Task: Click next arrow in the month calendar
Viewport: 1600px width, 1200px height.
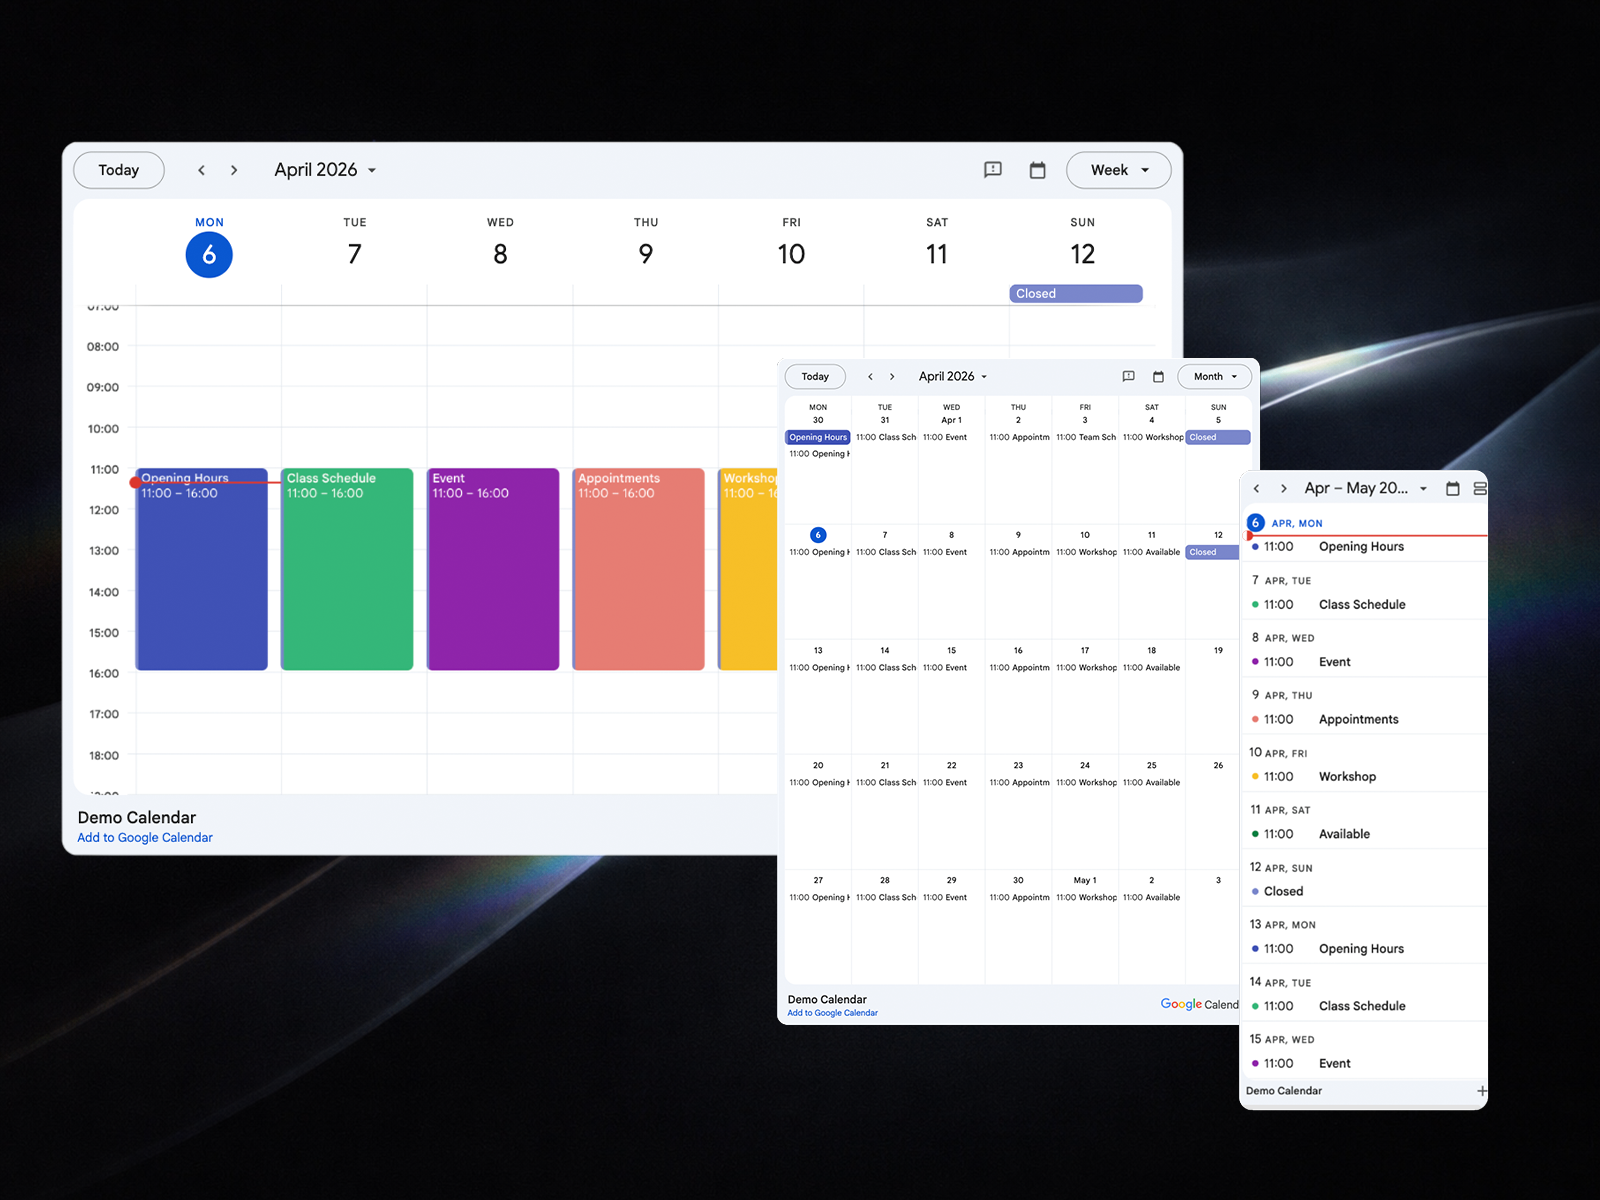Action: [892, 377]
